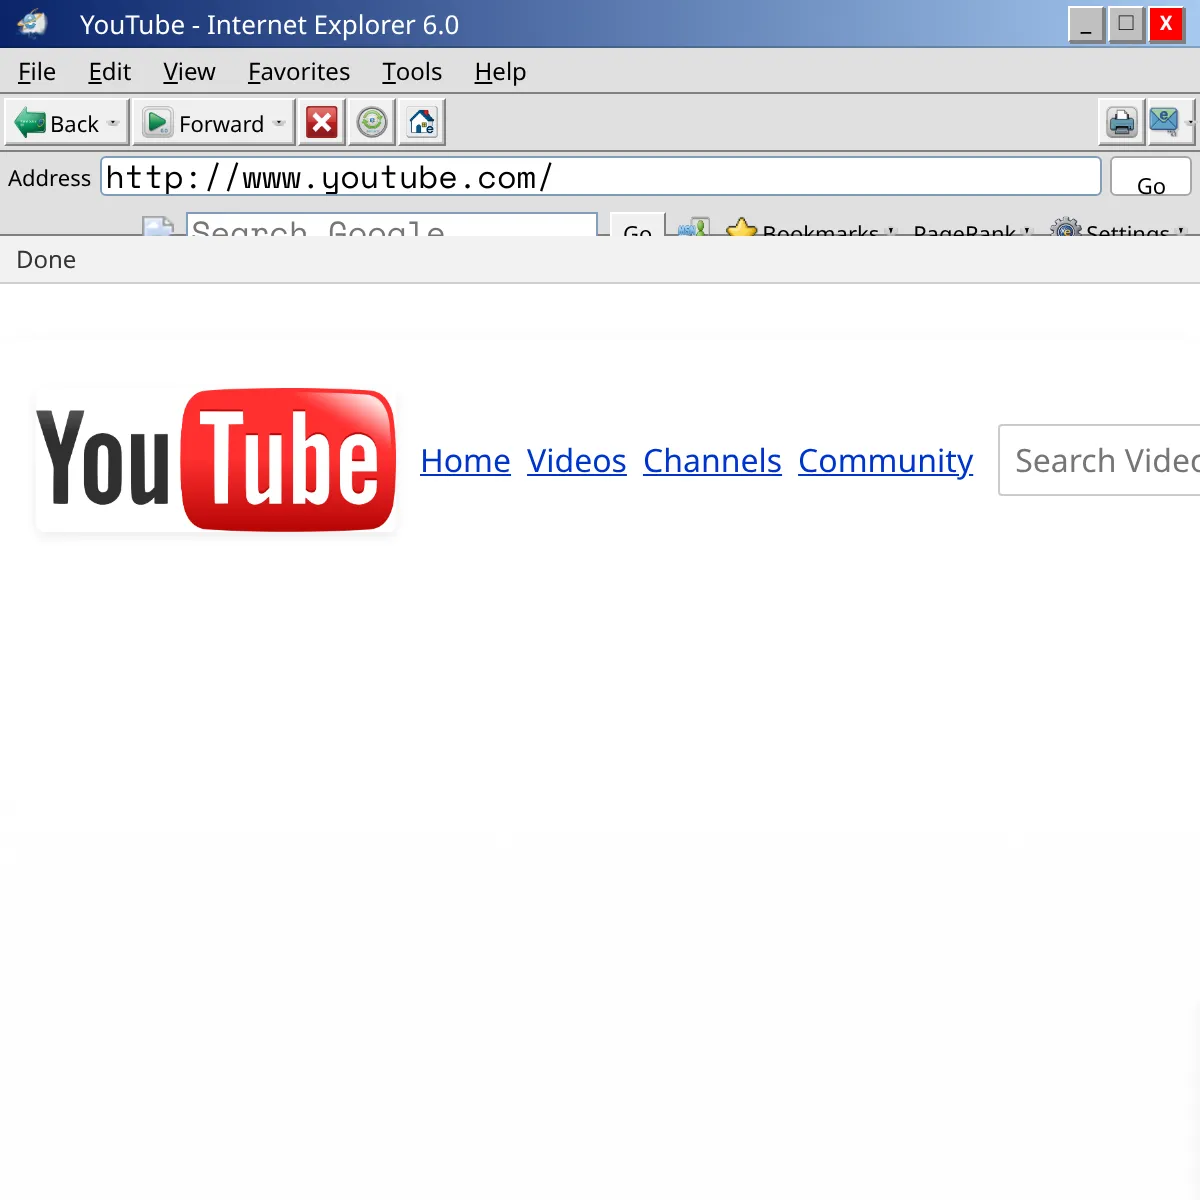Open the Forward history dropdown arrow
The image size is (1200, 1200).
pyautogui.click(x=280, y=123)
